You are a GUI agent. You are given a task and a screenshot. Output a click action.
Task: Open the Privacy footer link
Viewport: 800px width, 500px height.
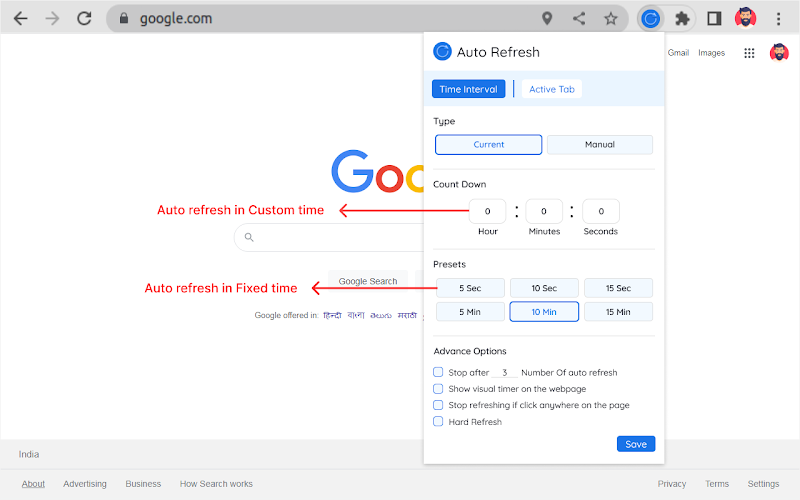tap(671, 484)
